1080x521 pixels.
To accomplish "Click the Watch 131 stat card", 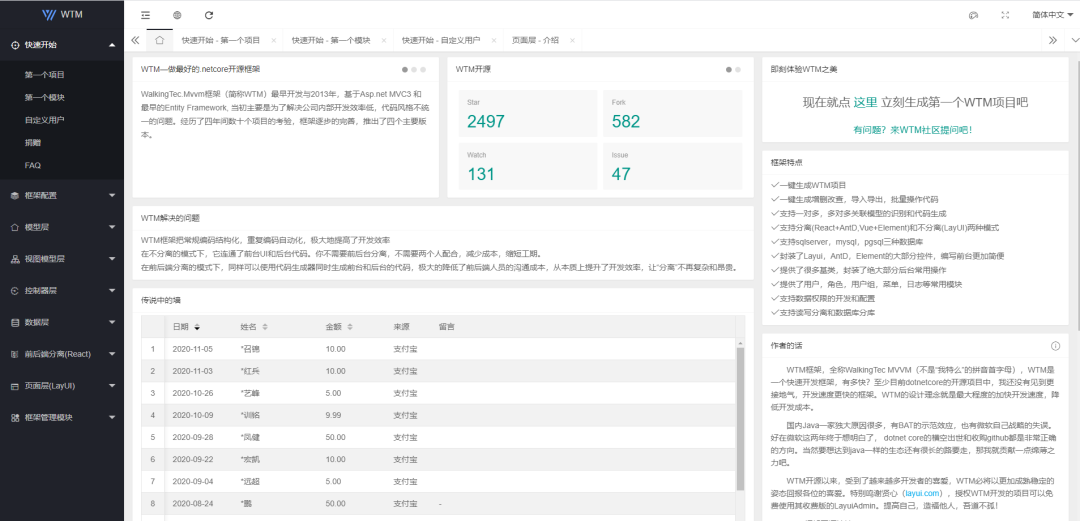I will pos(528,166).
